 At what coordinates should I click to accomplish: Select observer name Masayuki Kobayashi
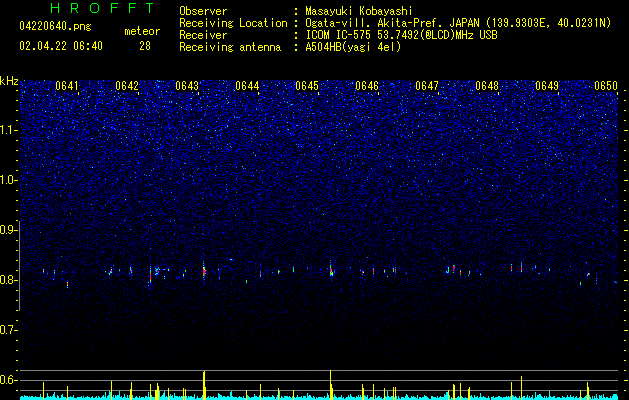[359, 11]
